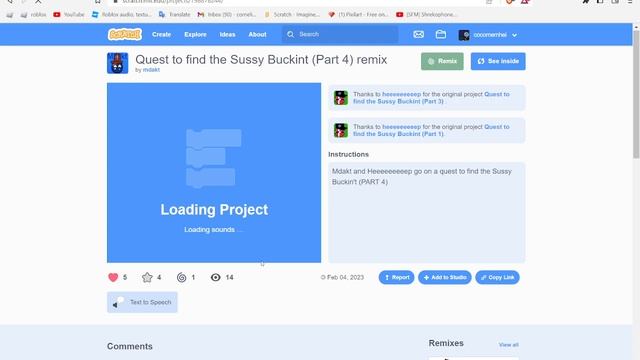Open the roblox bookmark

pyautogui.click(x=33, y=14)
